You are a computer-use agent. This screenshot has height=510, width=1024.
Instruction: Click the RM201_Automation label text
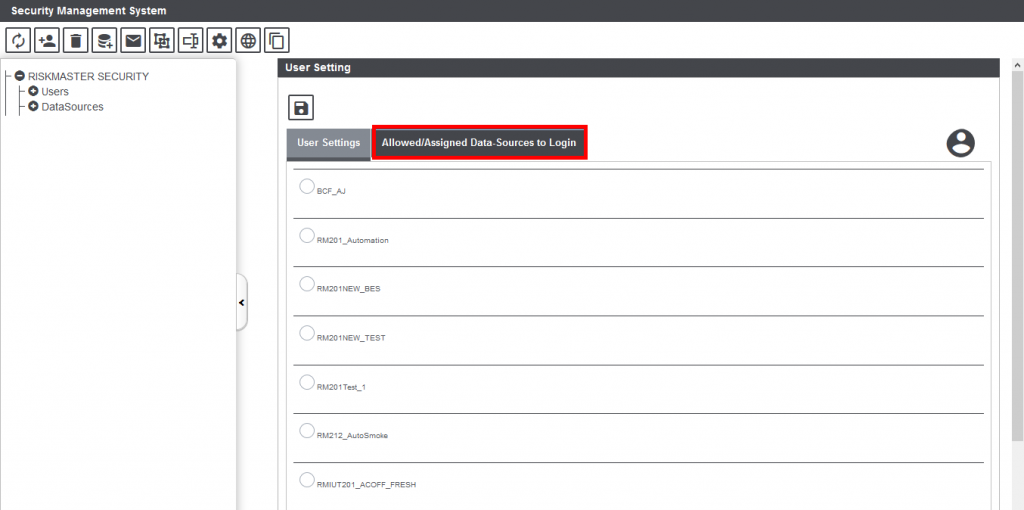353,240
